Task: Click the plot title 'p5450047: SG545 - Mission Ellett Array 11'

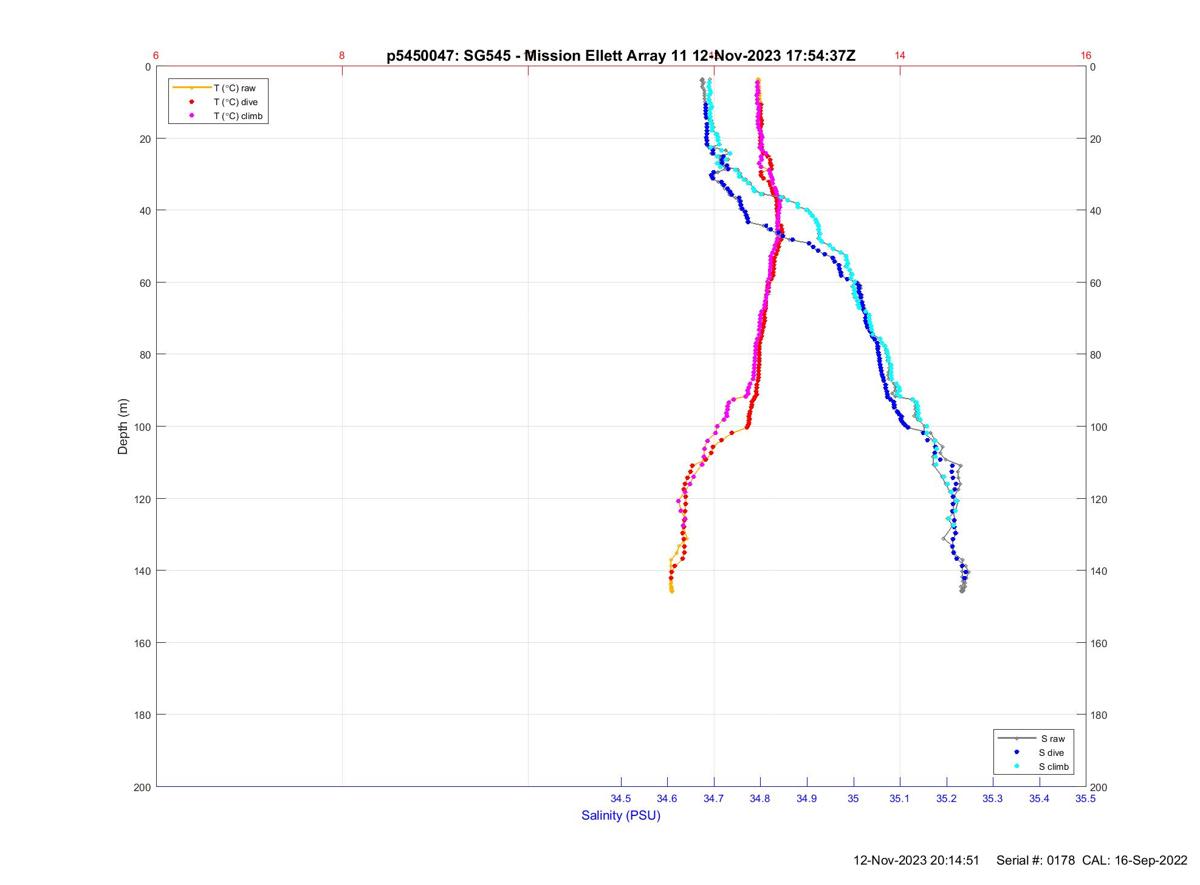Action: pyautogui.click(x=538, y=56)
